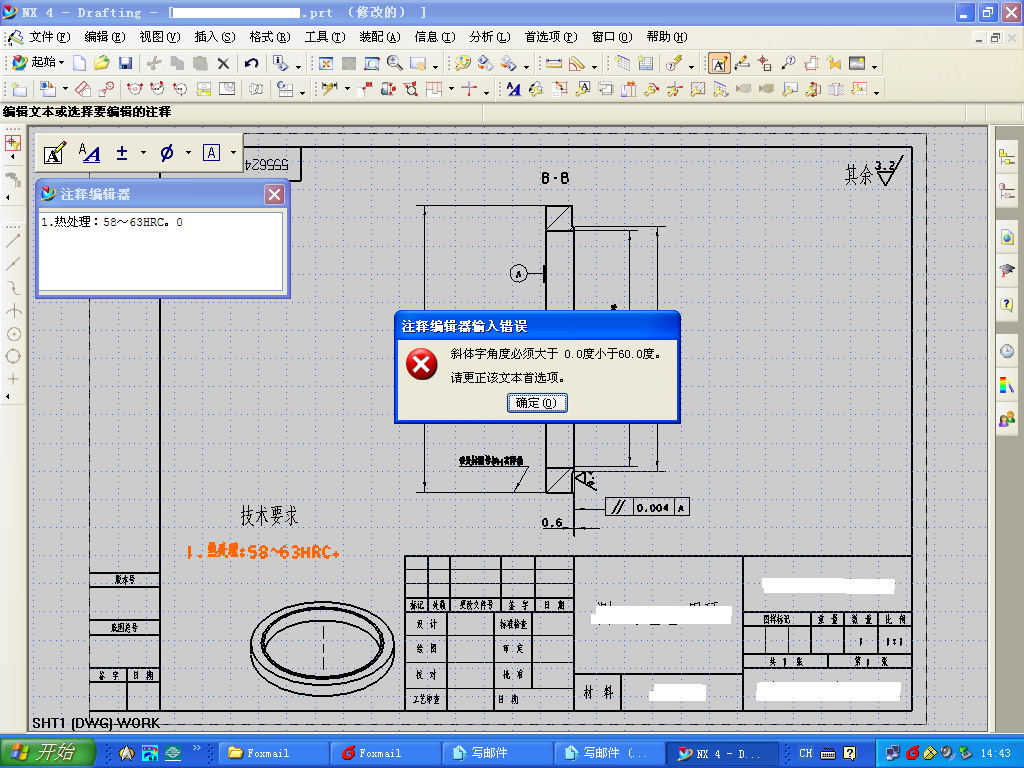Click the ring isometric view on sheet
Screen dimensions: 1024x768
point(323,648)
